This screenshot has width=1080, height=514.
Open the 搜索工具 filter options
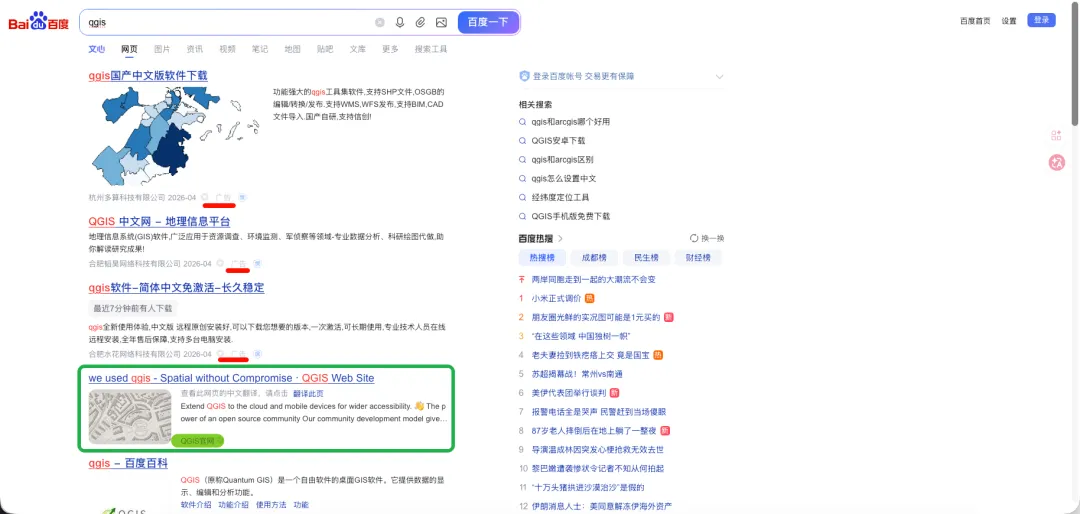(430, 49)
